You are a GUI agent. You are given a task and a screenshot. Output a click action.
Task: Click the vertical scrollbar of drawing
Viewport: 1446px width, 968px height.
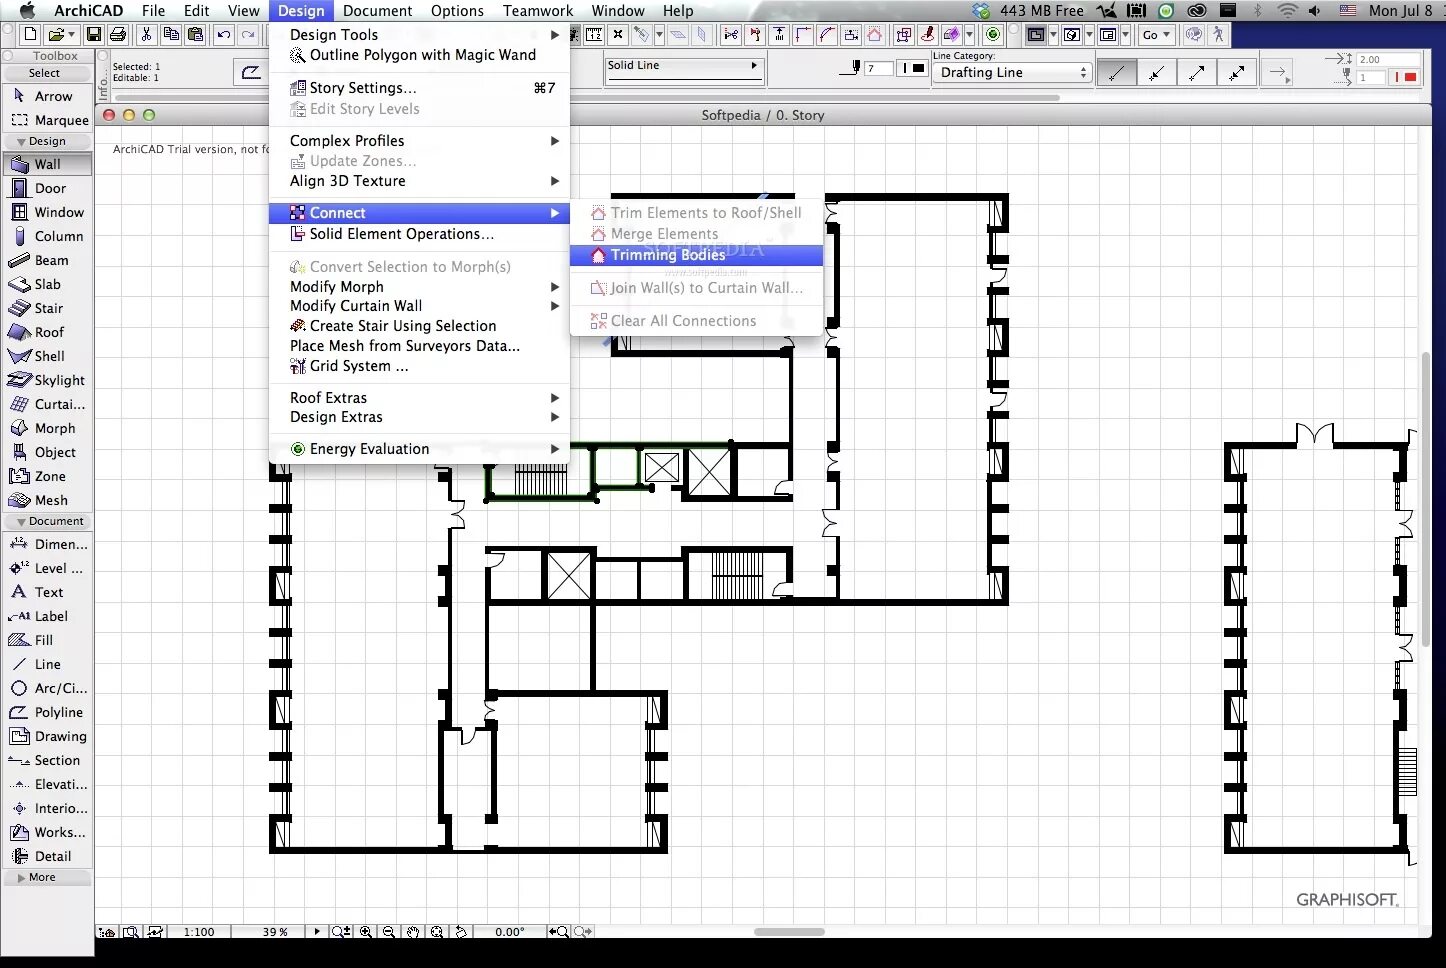pyautogui.click(x=1425, y=500)
